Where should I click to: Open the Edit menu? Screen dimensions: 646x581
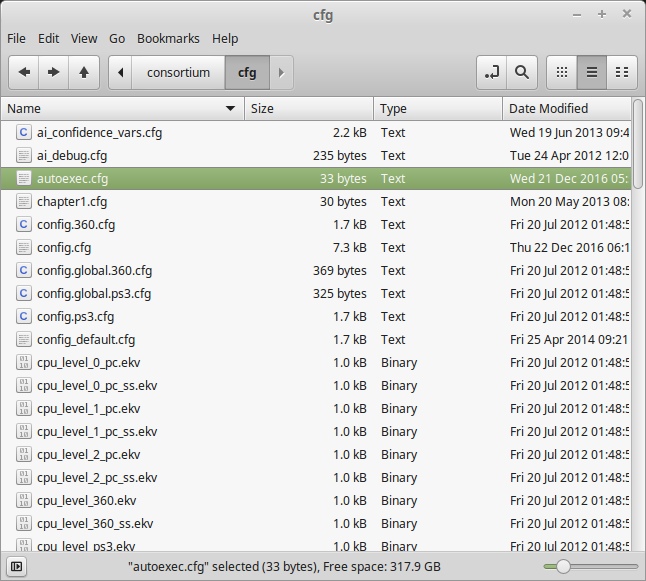(49, 39)
